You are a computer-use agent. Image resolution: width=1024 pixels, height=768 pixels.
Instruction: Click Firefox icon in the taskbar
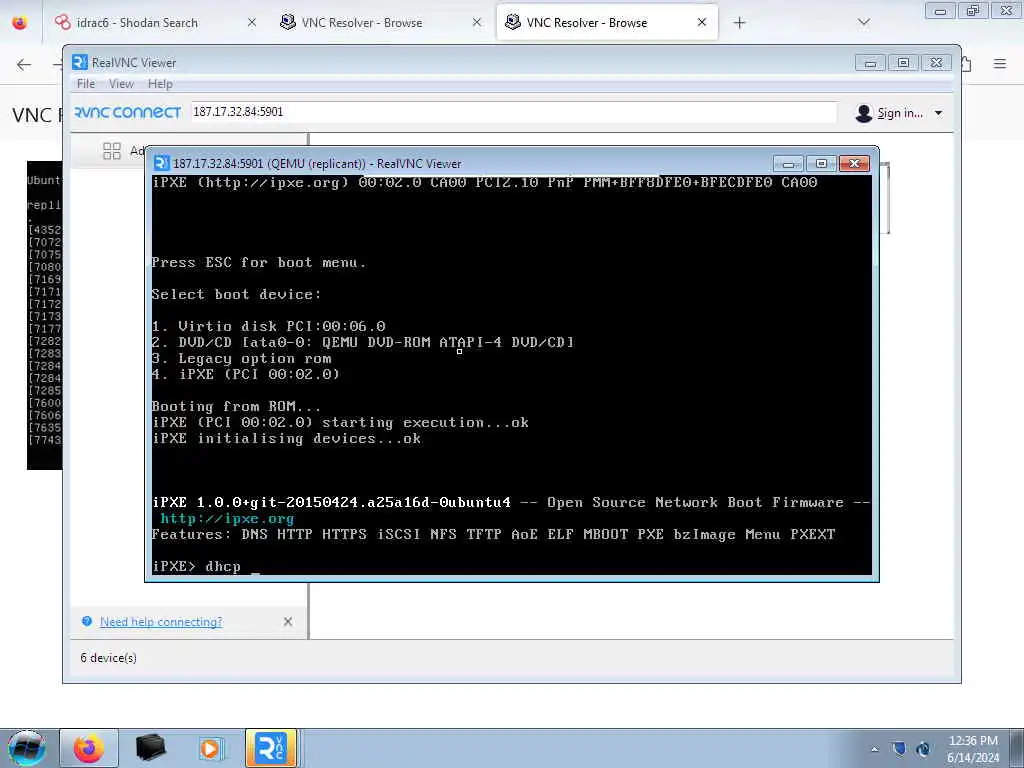click(89, 748)
